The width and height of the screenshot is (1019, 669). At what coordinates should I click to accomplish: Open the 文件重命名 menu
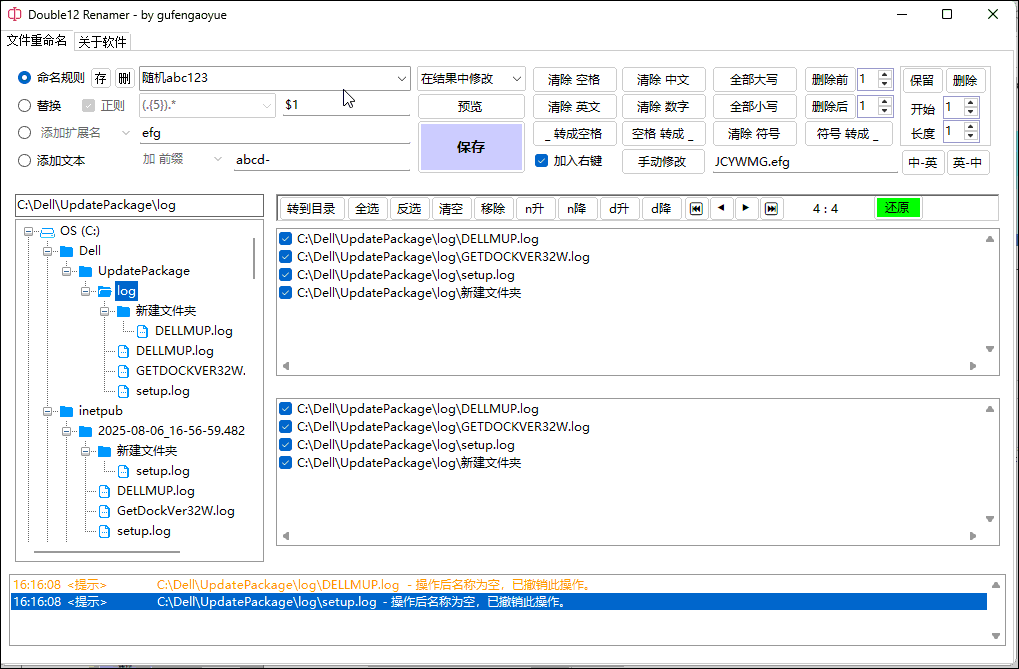pos(37,41)
